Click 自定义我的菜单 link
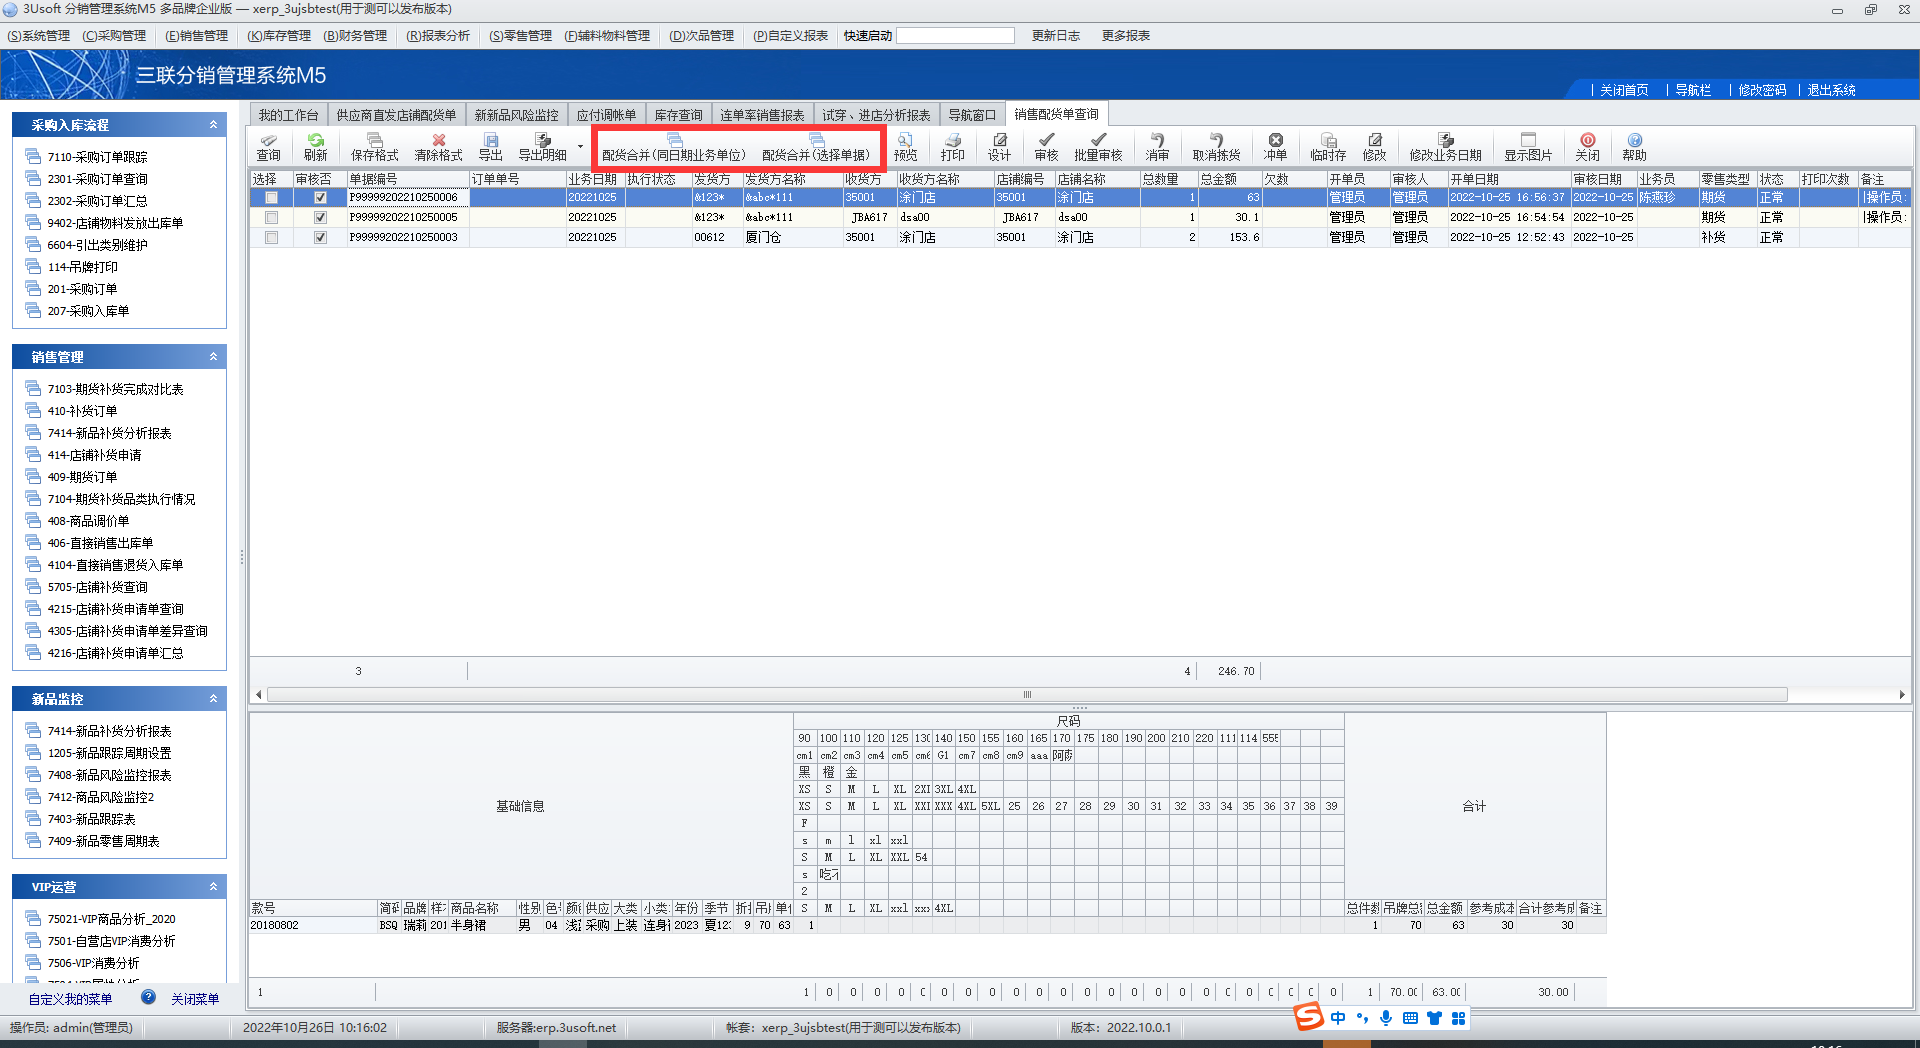Screen dimensions: 1920x1048 (70, 999)
